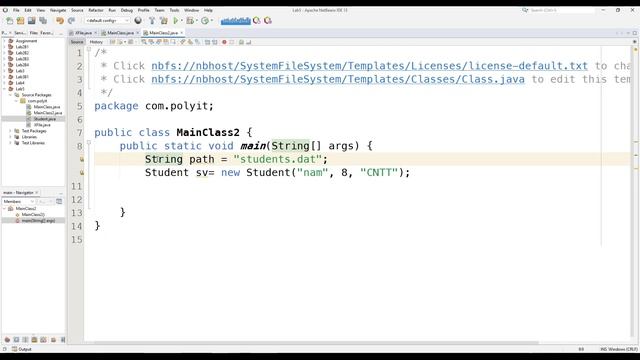The height and width of the screenshot is (360, 640).
Task: Expand the Libraries node
Action: [x=11, y=137]
